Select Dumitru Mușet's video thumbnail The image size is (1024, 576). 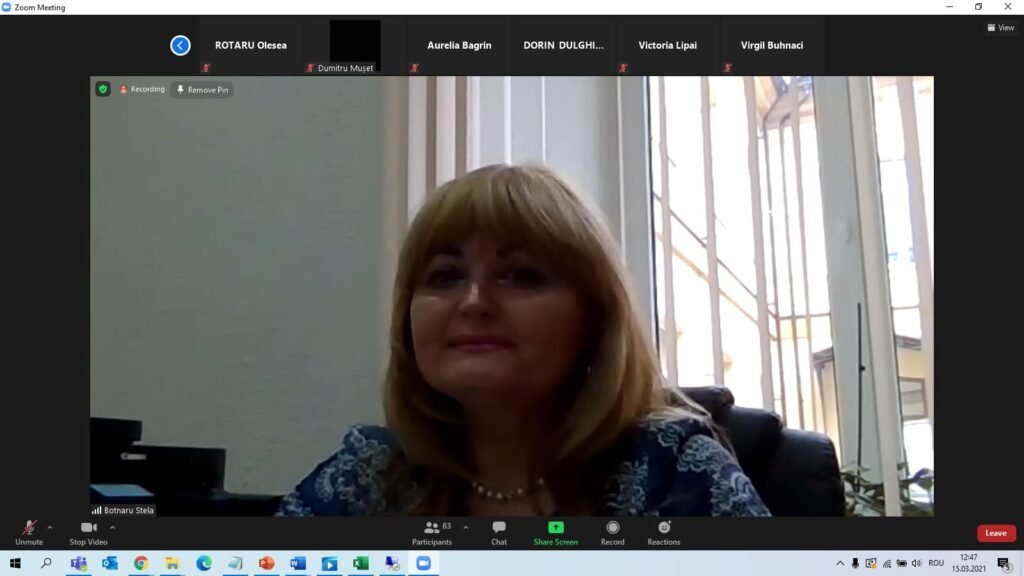click(355, 45)
